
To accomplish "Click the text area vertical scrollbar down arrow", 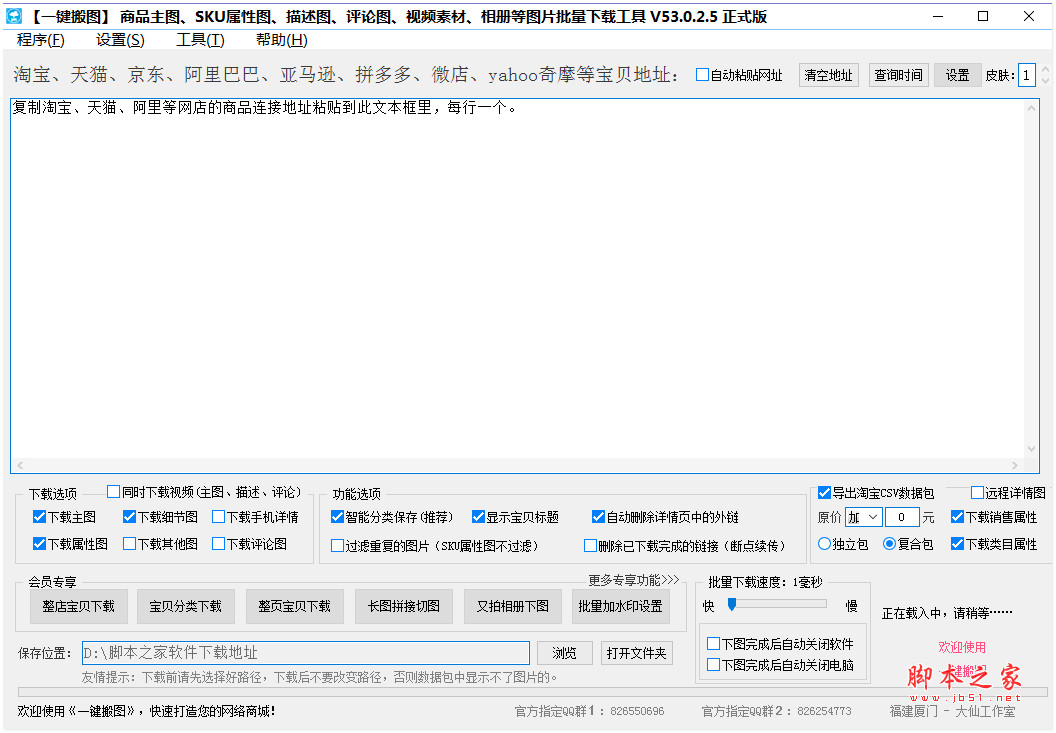I will click(1032, 449).
